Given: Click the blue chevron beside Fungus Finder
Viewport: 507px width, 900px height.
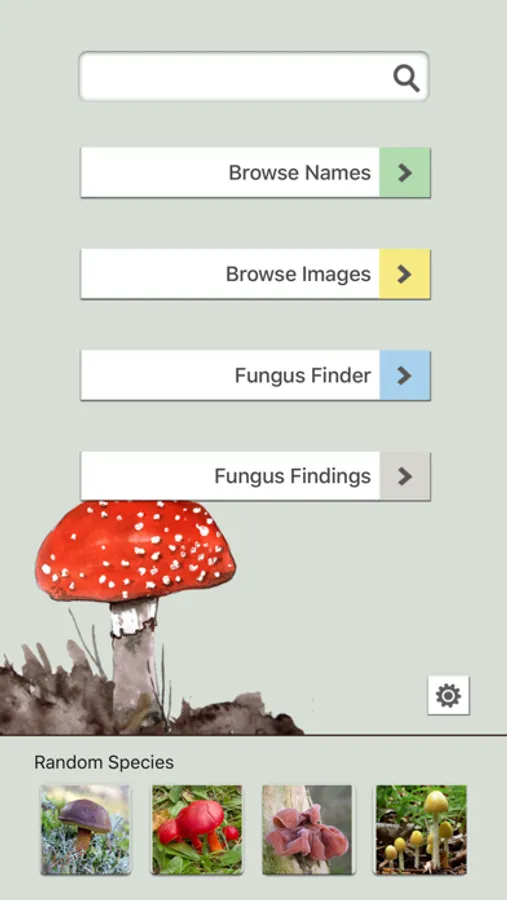Looking at the screenshot, I should pyautogui.click(x=405, y=375).
